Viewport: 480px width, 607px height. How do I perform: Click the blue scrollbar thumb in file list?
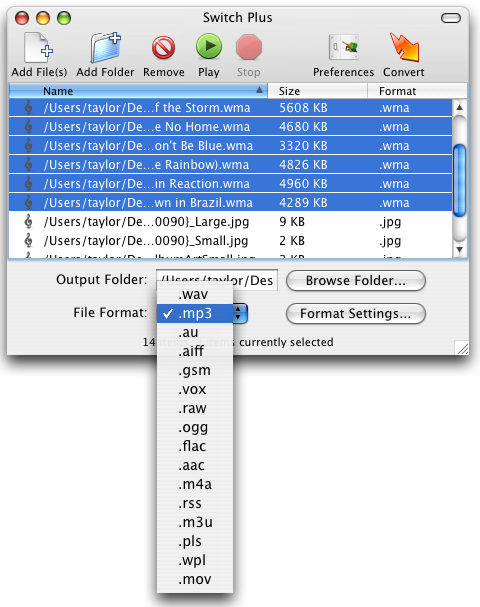(x=459, y=180)
